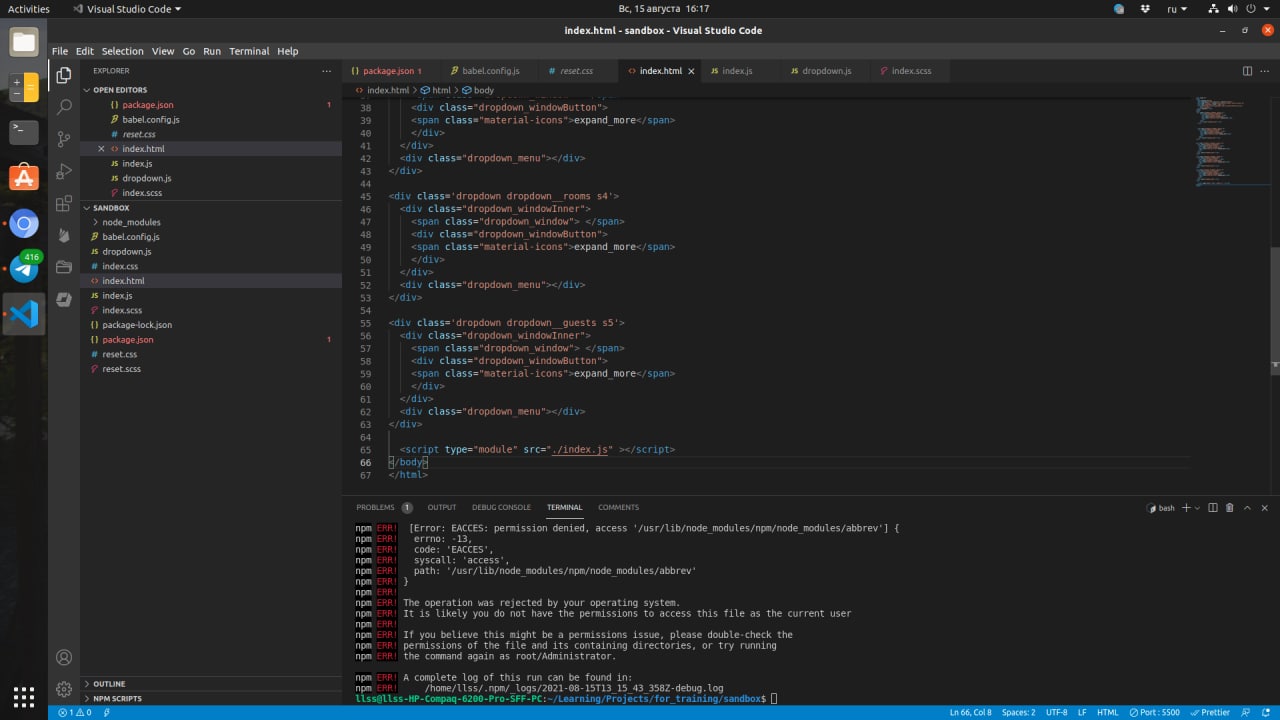Open the feedback icon in status bar

pyautogui.click(x=1247, y=712)
